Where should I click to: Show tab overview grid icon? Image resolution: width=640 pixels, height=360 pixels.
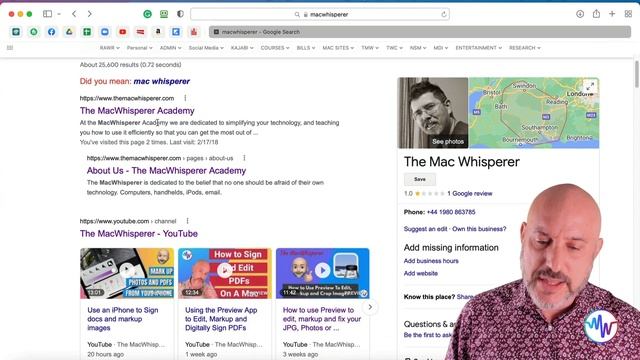point(628,14)
